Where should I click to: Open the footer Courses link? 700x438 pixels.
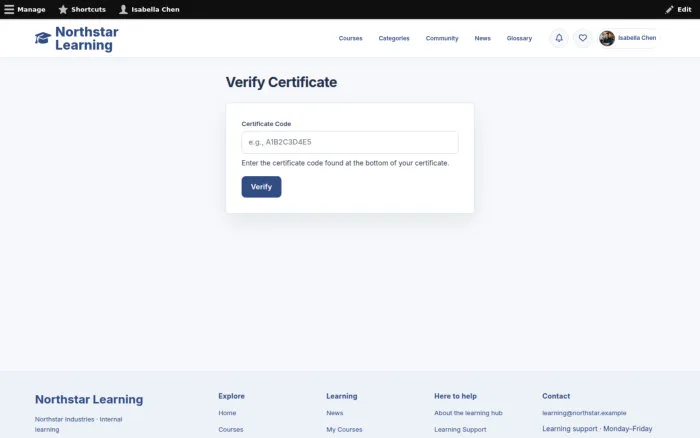[x=231, y=430]
